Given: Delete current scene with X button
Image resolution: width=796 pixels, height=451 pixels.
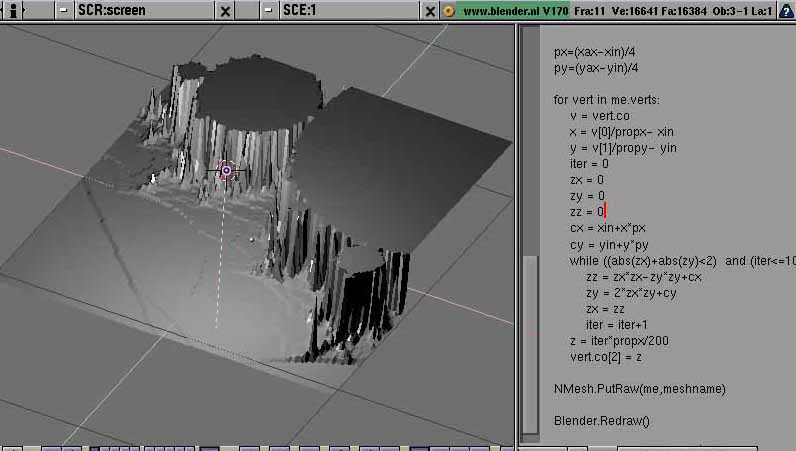Looking at the screenshot, I should (430, 10).
